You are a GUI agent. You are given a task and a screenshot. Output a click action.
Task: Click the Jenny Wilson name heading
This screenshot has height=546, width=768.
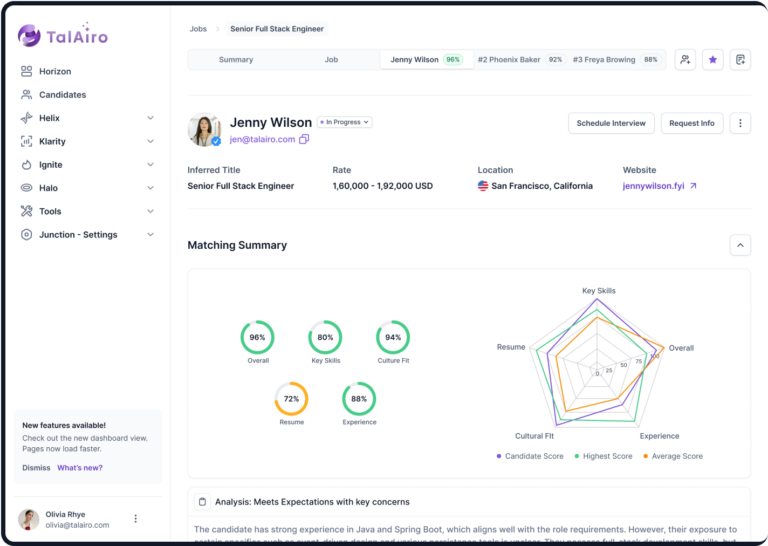tap(271, 122)
